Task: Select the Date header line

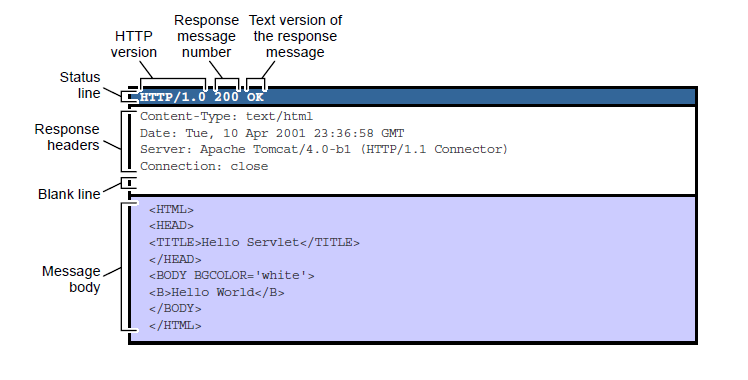Action: pos(272,134)
